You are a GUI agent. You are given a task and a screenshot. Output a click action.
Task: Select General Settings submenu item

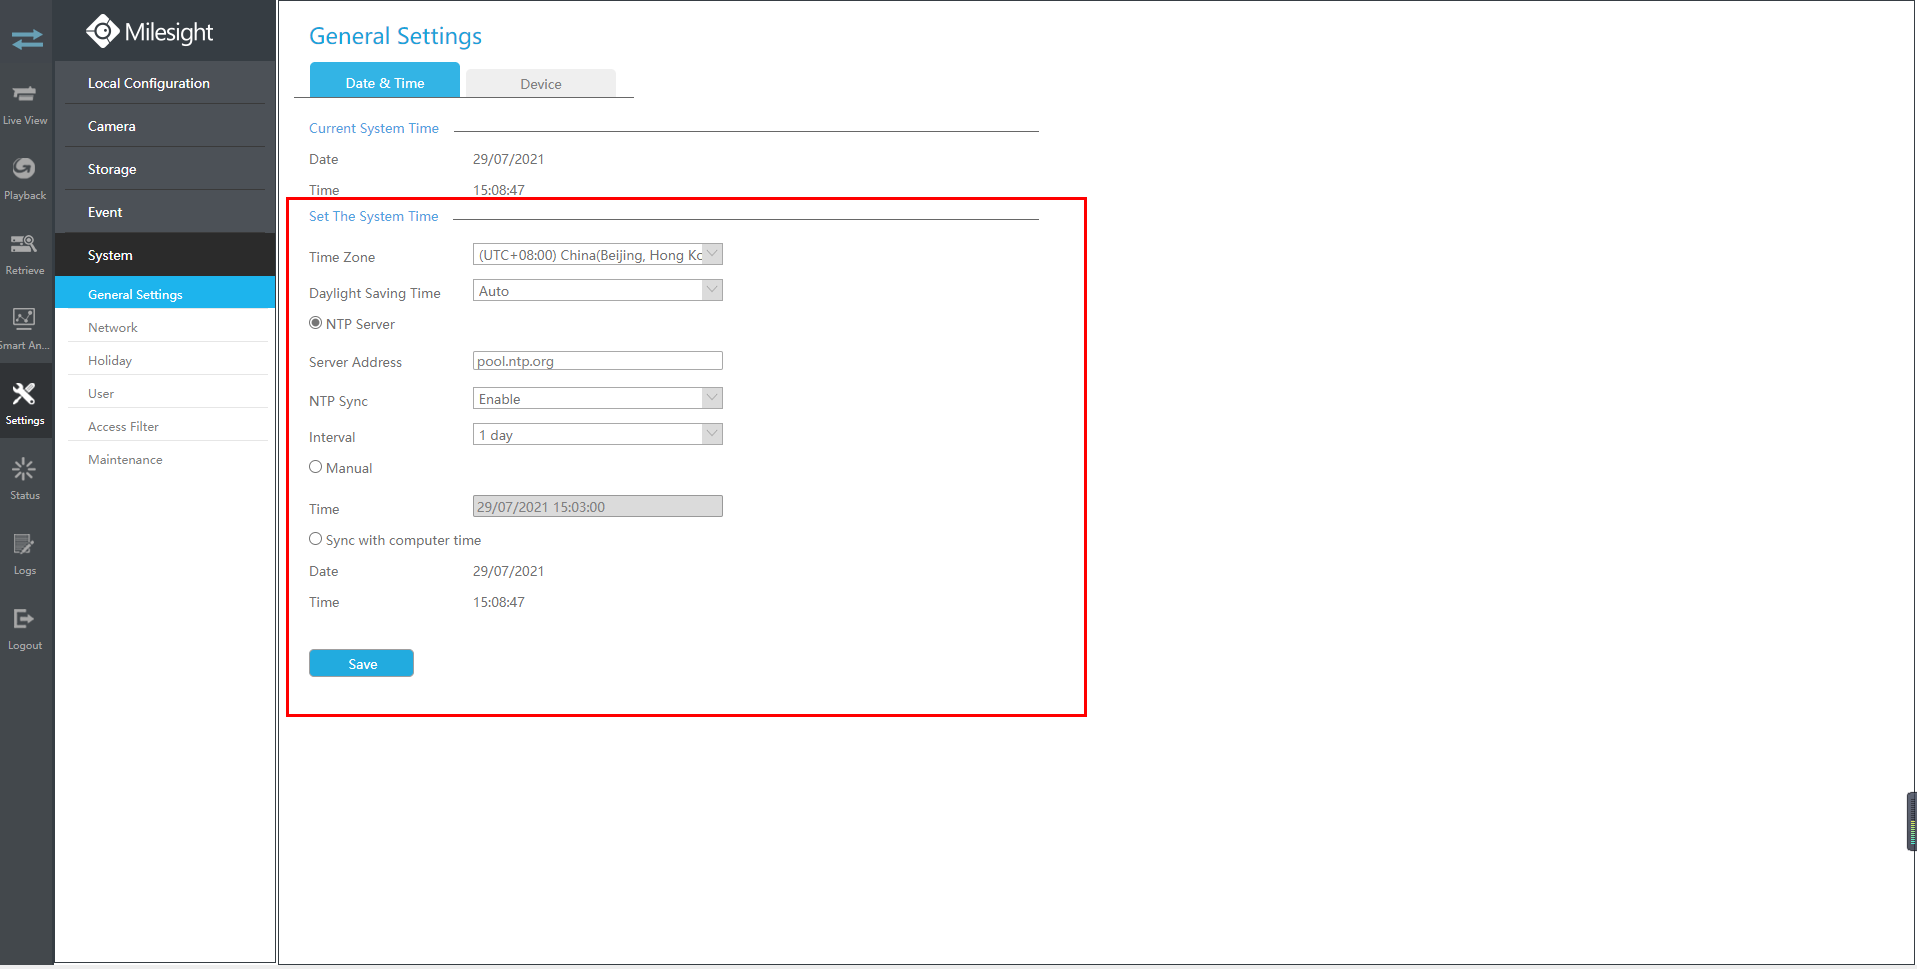165,293
